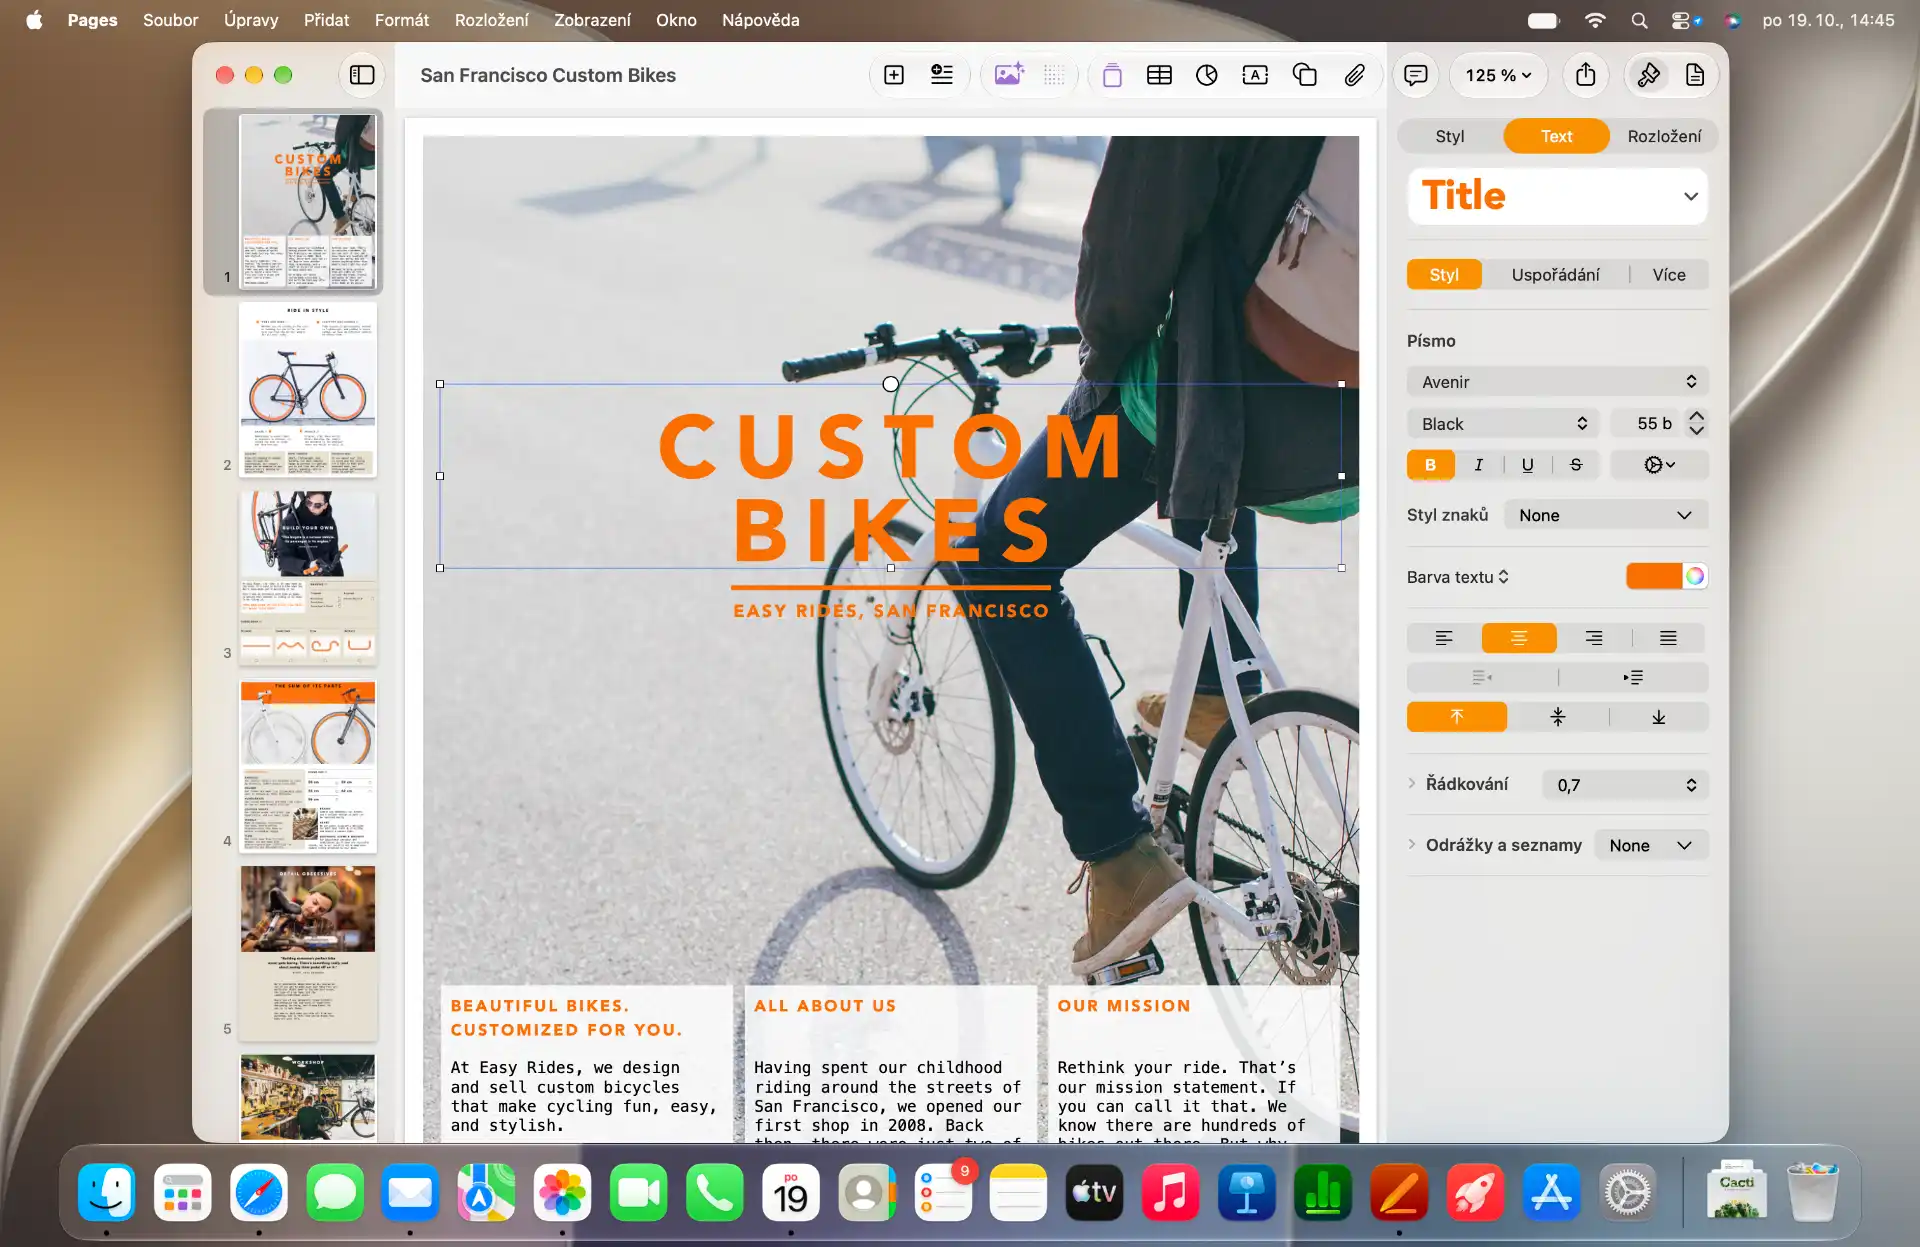Image resolution: width=1920 pixels, height=1247 pixels.
Task: Click the font size 55 b field
Action: [1647, 424]
